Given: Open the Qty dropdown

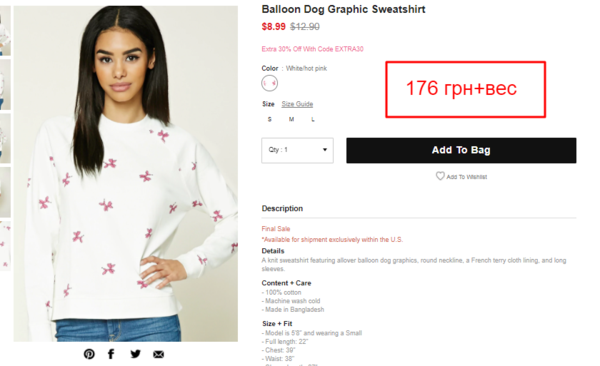Looking at the screenshot, I should pos(297,150).
